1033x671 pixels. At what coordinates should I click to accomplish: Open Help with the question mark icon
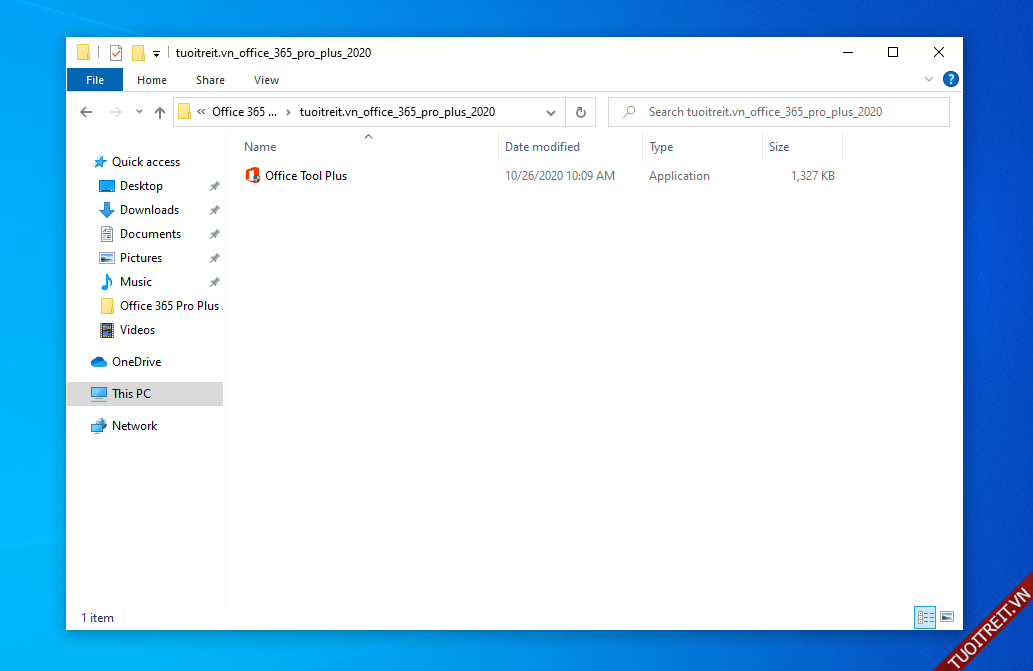pos(951,79)
